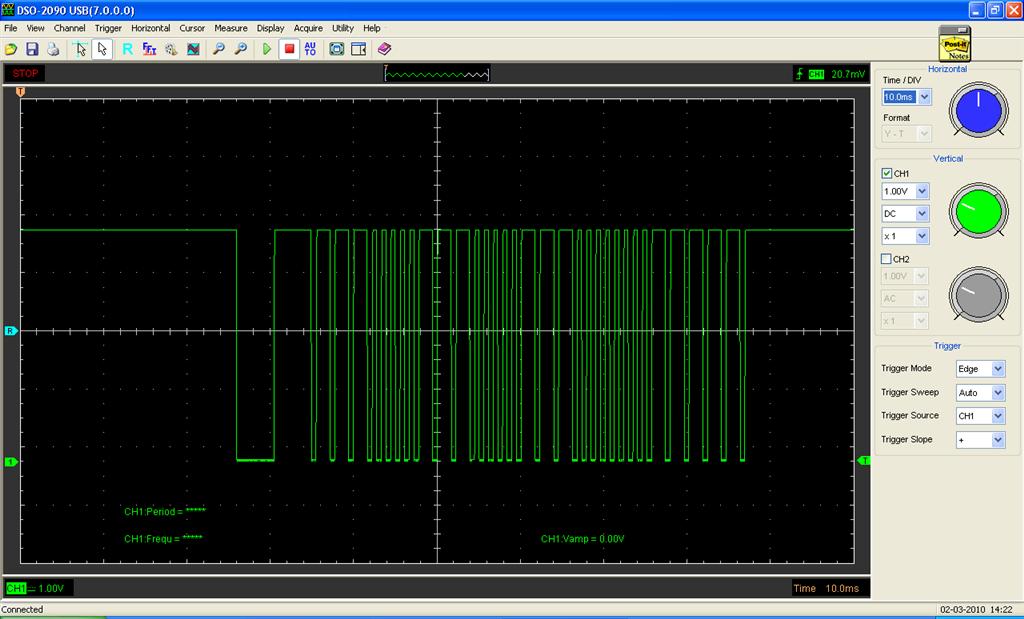Click the green CH1 vertical knob
Screen dimensions: 1024x619
coord(978,210)
